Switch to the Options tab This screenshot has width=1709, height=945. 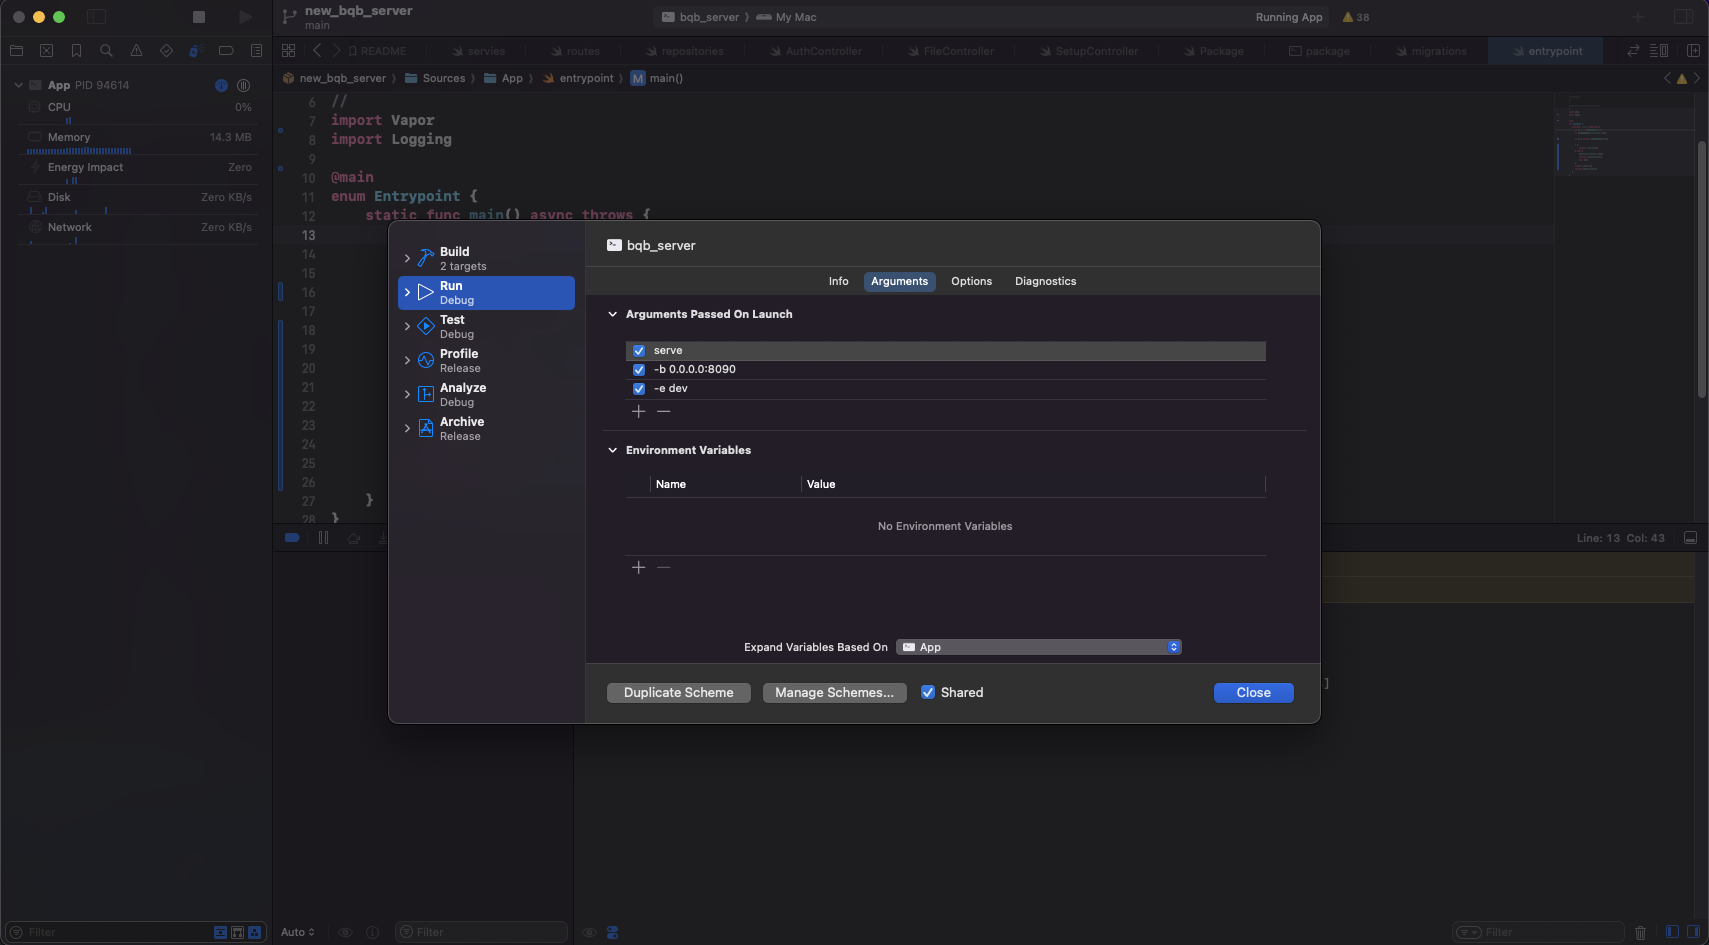[x=971, y=281]
